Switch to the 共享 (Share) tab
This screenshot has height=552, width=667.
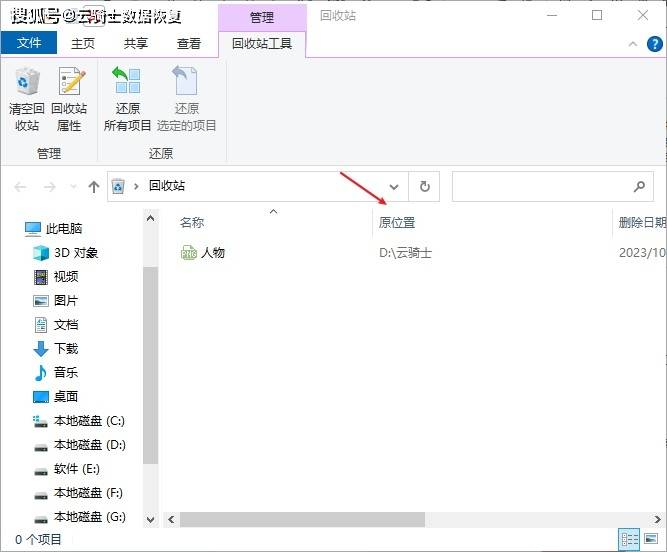(x=136, y=43)
